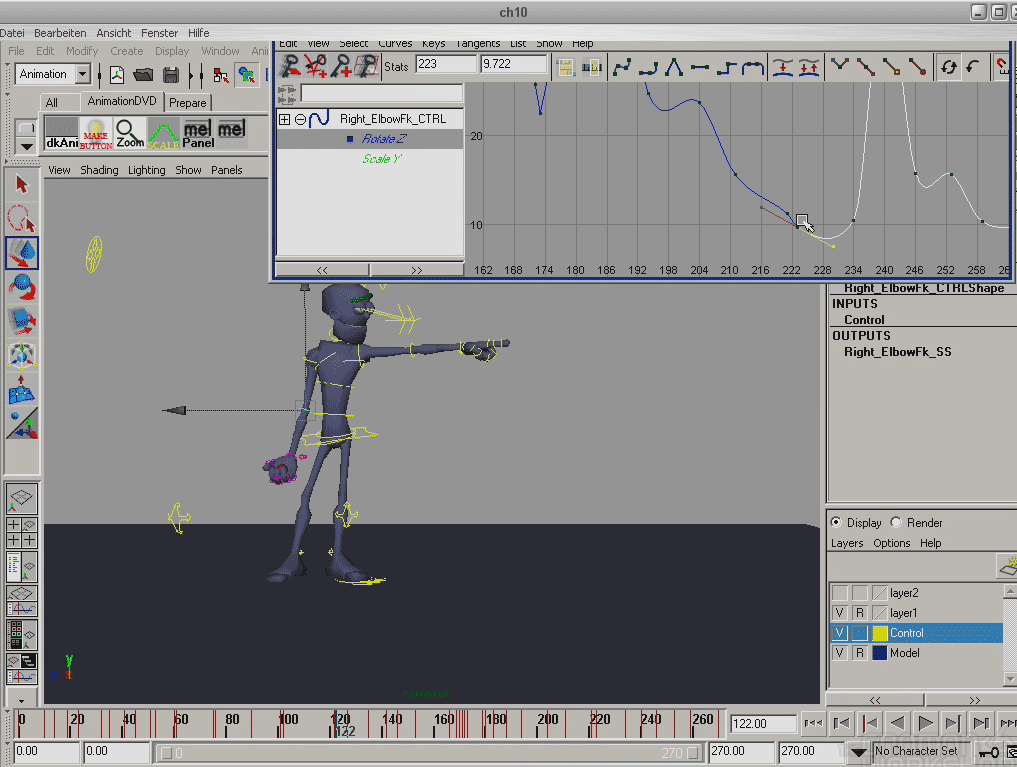Toggle visibility of the Model layer
1017x767 pixels.
pyautogui.click(x=840, y=653)
